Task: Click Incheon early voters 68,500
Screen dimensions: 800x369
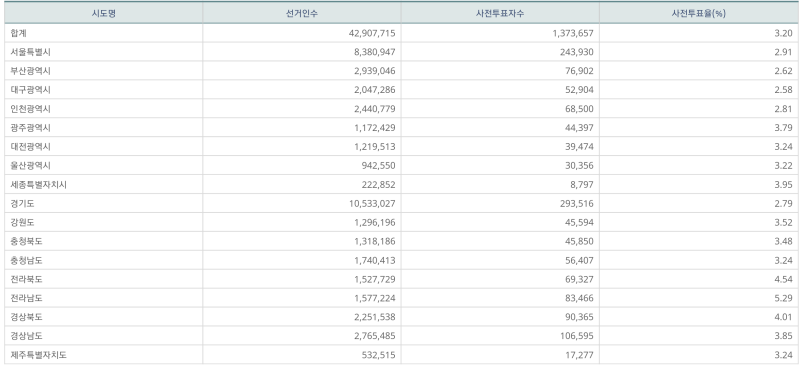Action: (579, 109)
